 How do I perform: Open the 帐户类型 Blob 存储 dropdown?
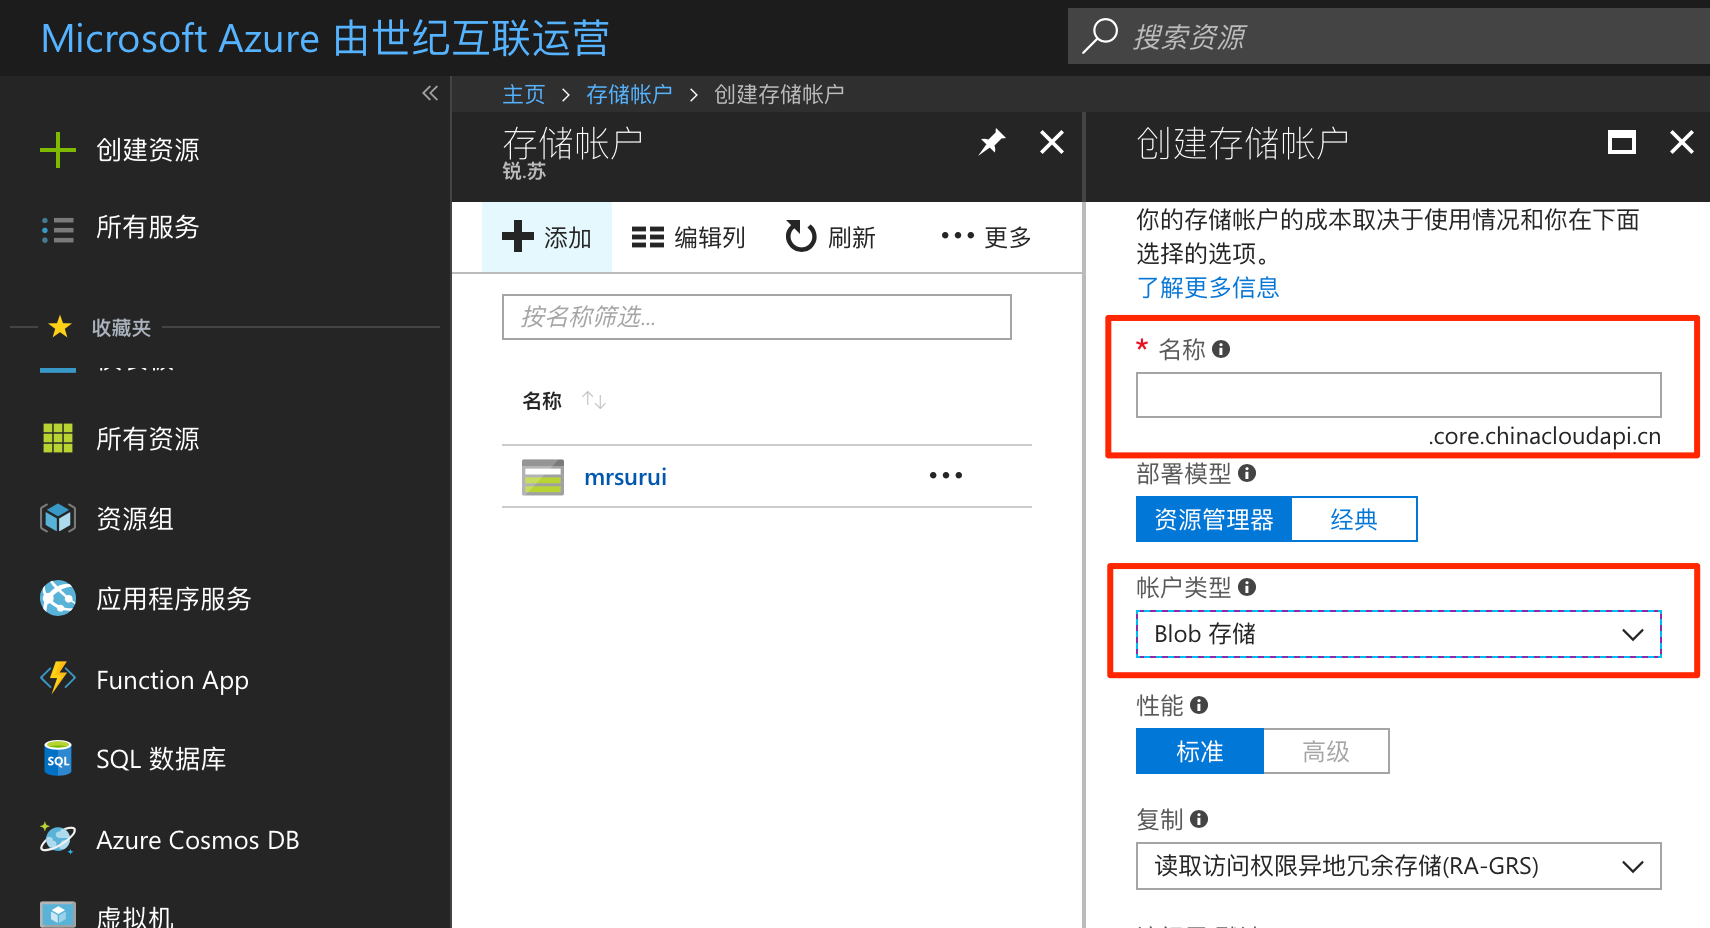pyautogui.click(x=1397, y=633)
